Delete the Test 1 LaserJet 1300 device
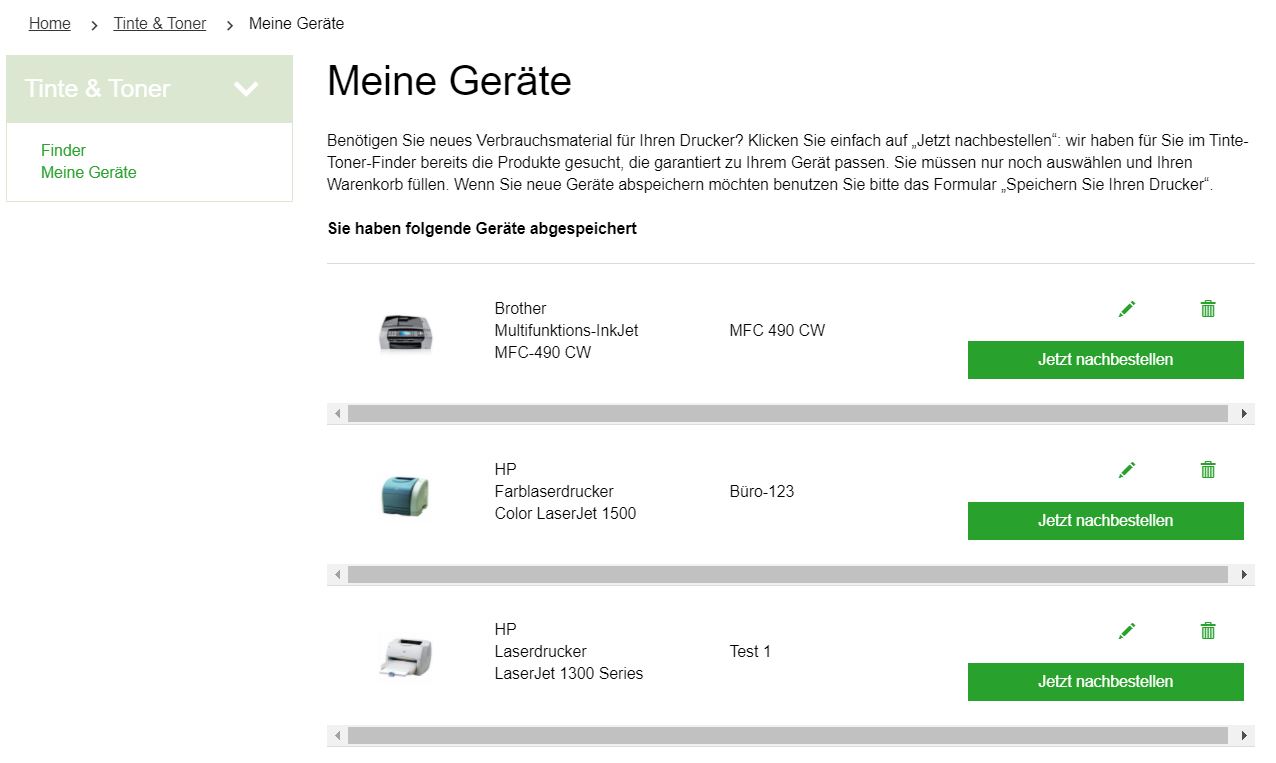This screenshot has height=763, width=1276. 1208,631
